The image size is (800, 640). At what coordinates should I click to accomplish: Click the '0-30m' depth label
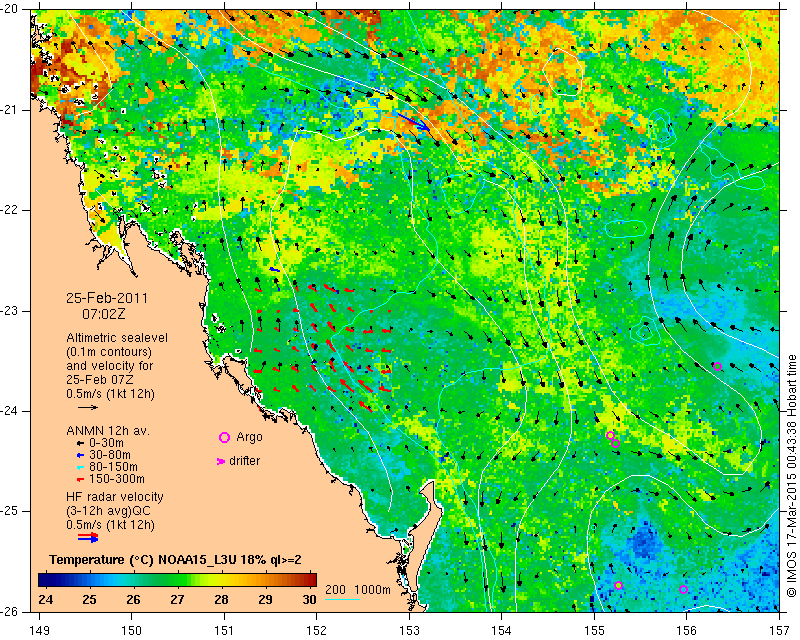(x=106, y=443)
